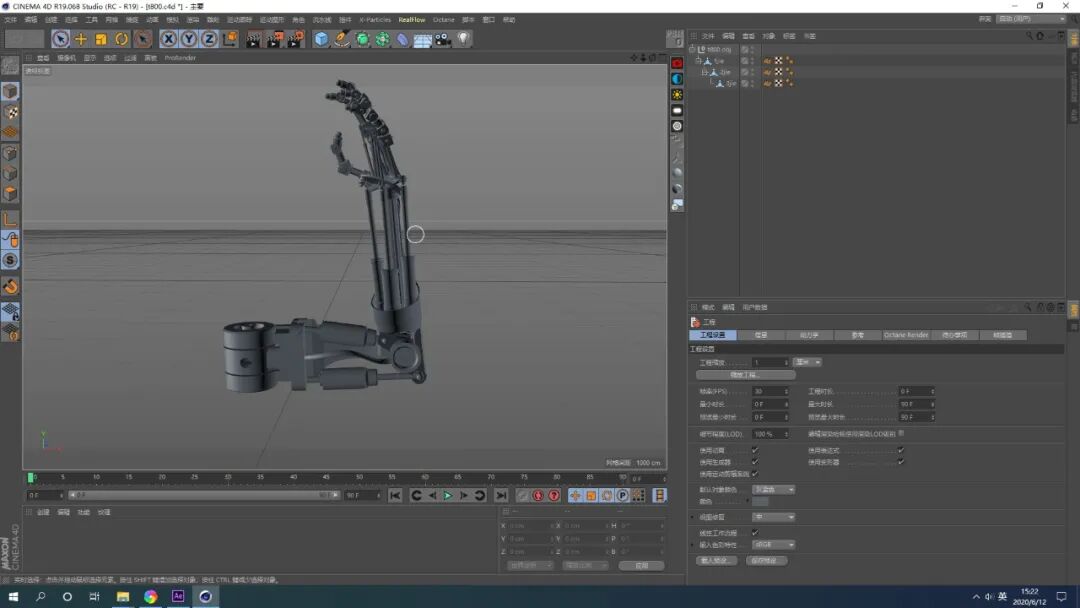Disable the 使用生成器 checkbox
The image size is (1080, 608).
755,462
